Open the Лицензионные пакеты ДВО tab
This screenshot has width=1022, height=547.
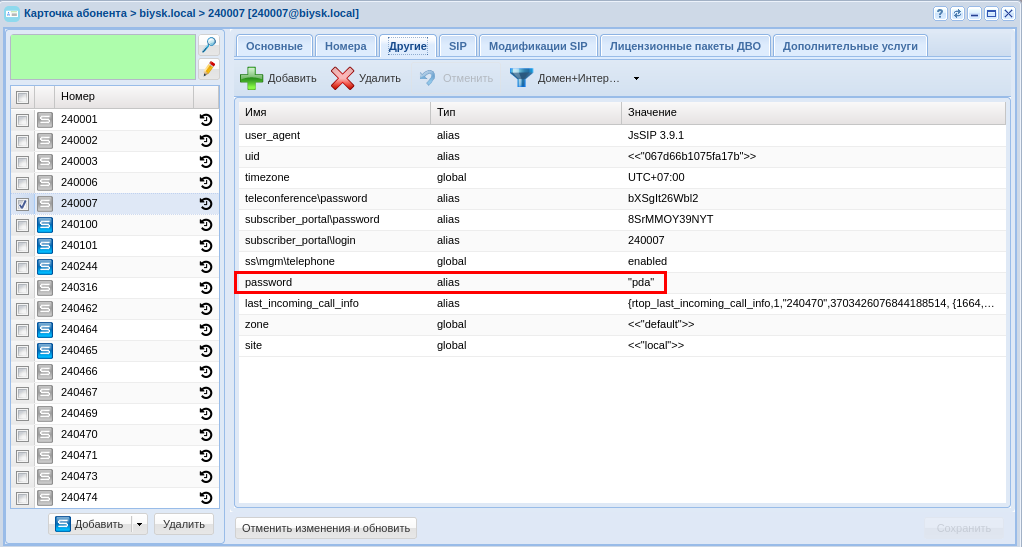pos(685,46)
